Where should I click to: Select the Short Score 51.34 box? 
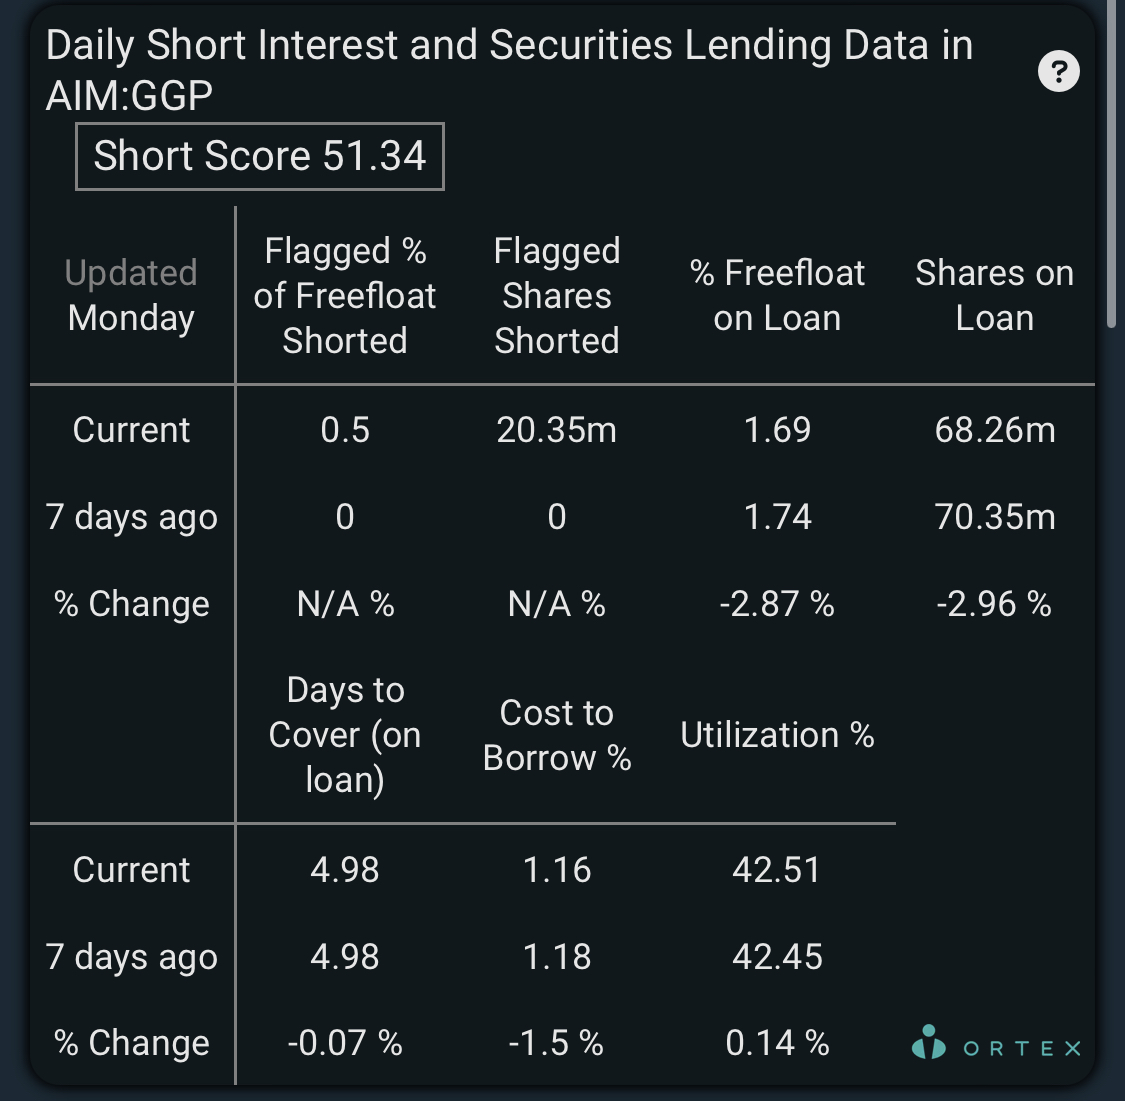260,156
